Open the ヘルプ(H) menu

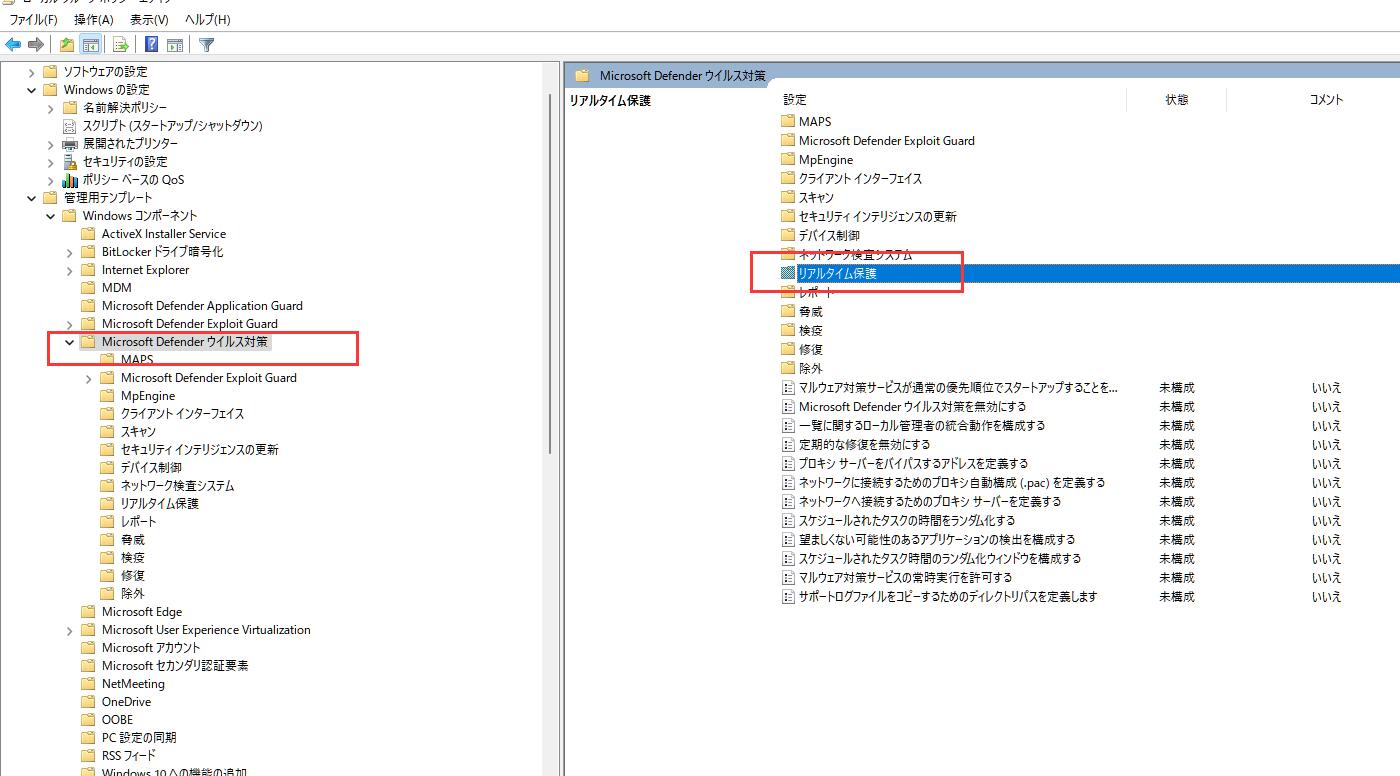[x=206, y=19]
